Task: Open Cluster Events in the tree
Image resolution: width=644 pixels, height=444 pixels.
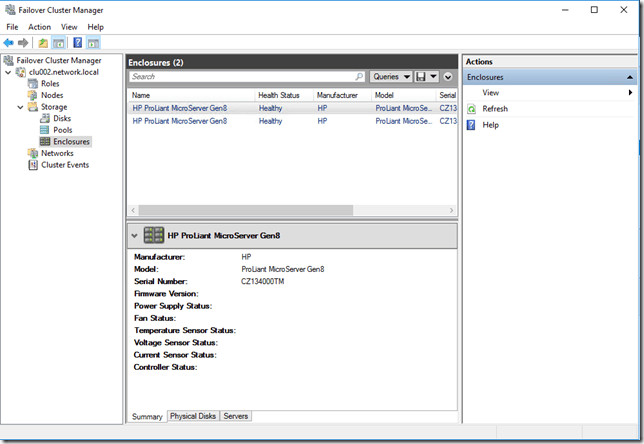Action: pos(64,165)
